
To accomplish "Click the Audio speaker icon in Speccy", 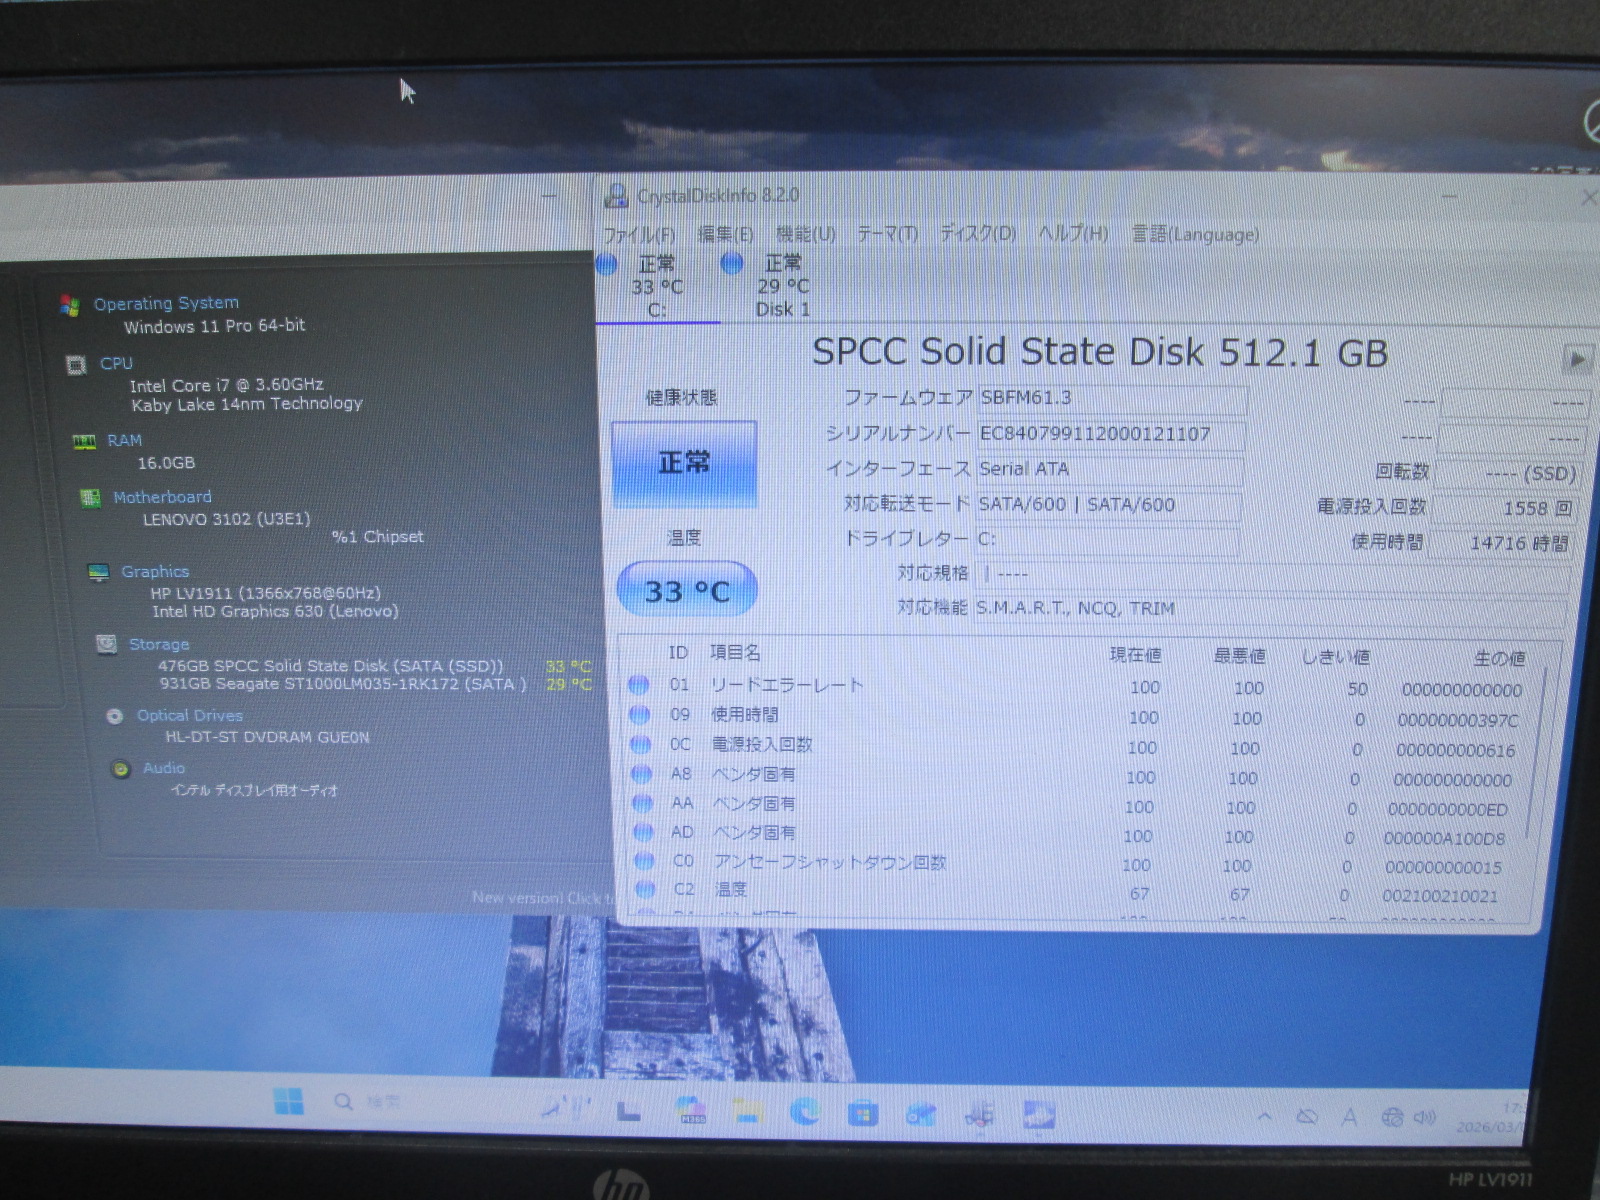I will click(x=121, y=769).
